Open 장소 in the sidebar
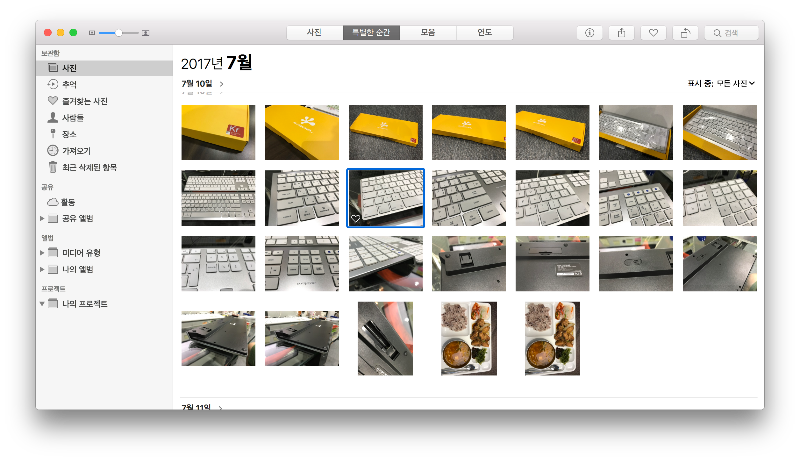This screenshot has width=800, height=460. coord(105,134)
